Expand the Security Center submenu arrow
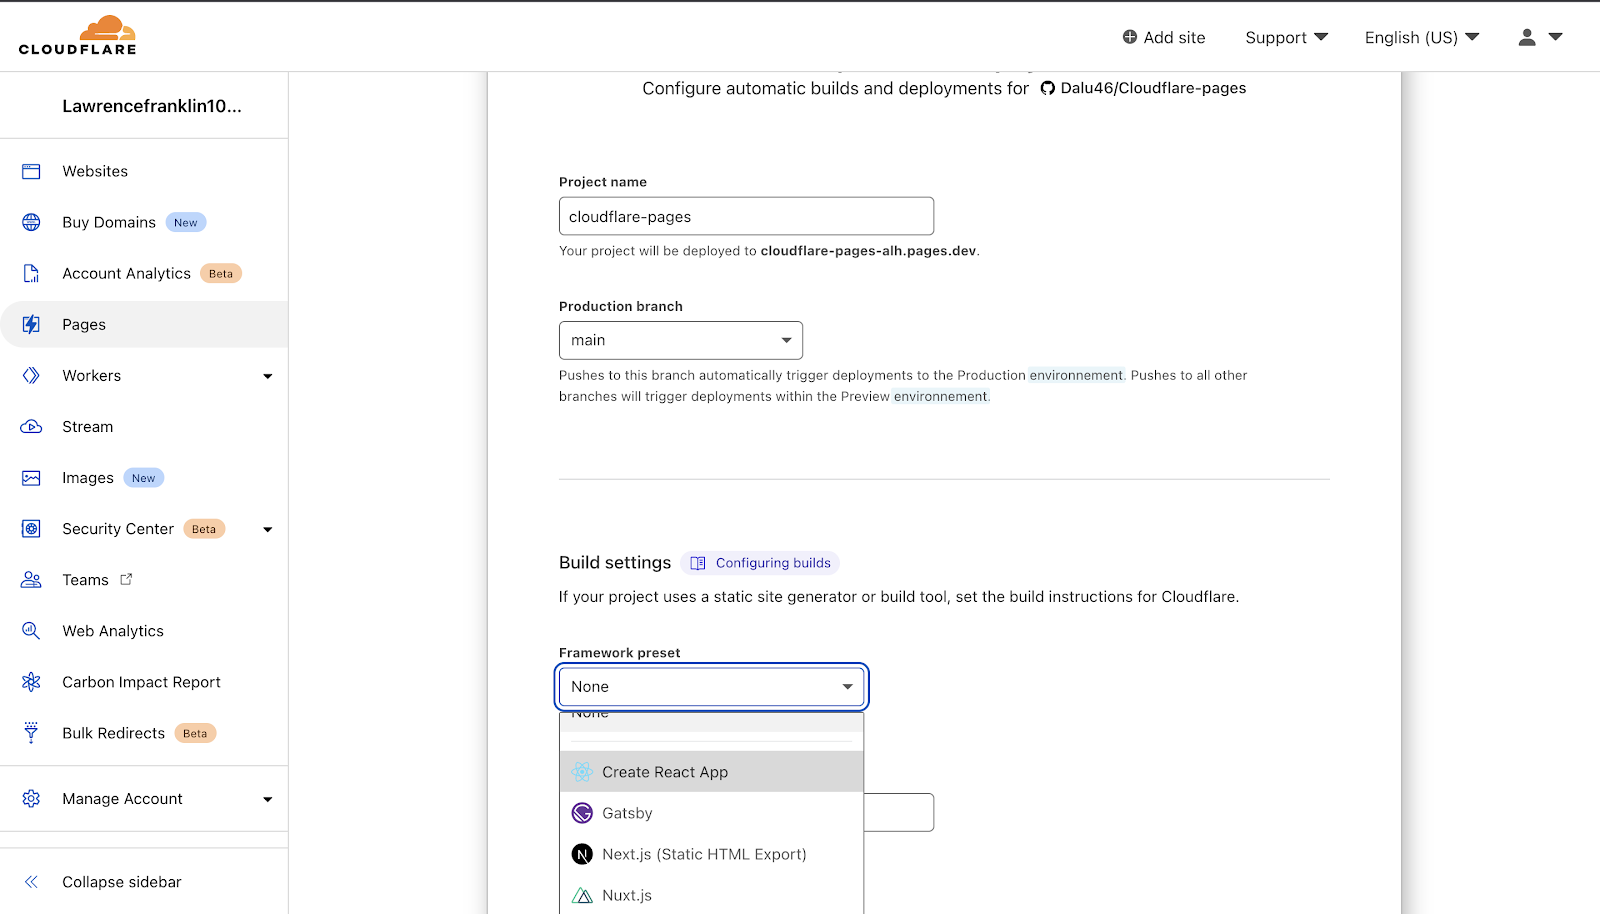 267,529
